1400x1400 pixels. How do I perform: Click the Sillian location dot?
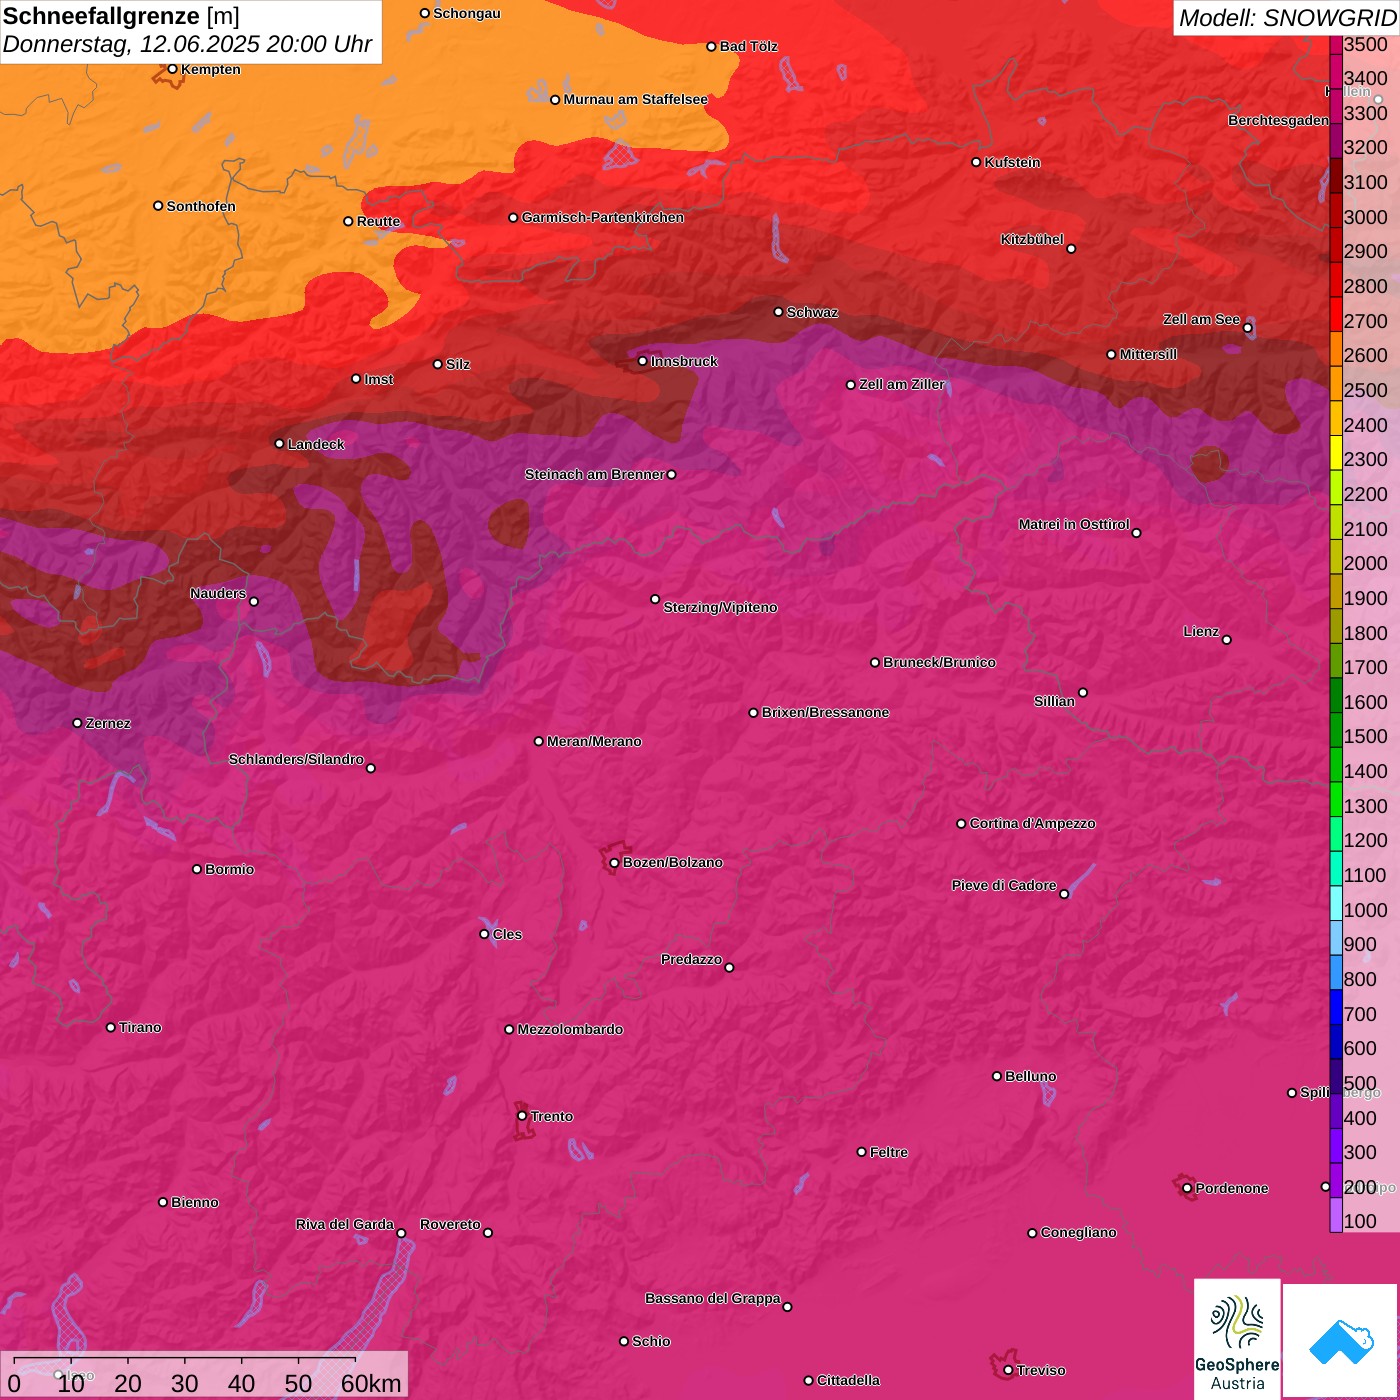click(1083, 692)
